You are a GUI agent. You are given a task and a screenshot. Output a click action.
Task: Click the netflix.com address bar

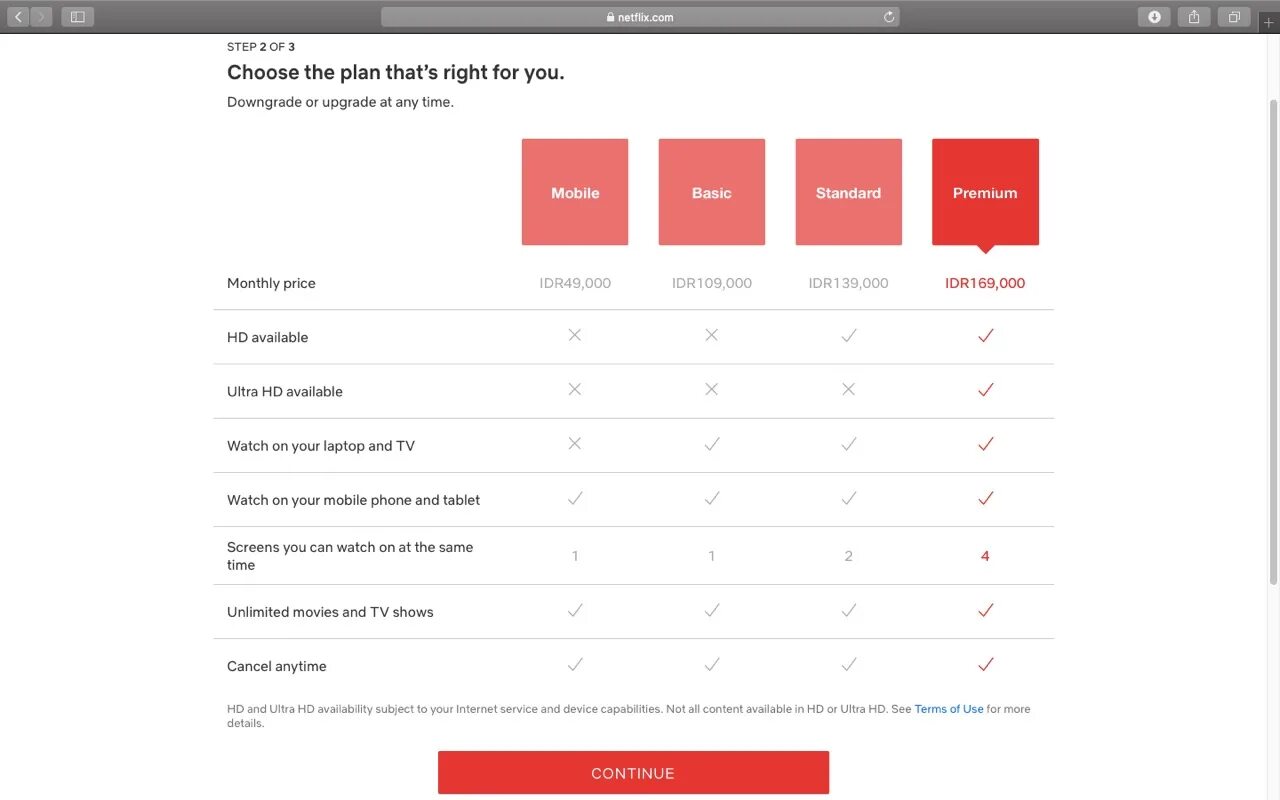[x=640, y=17]
